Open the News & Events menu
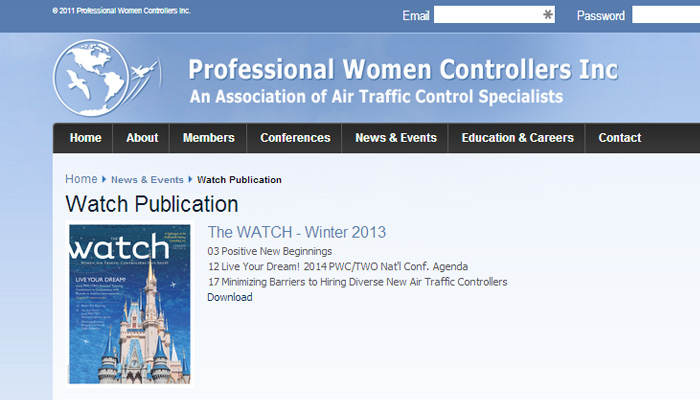700x400 pixels. coord(396,138)
